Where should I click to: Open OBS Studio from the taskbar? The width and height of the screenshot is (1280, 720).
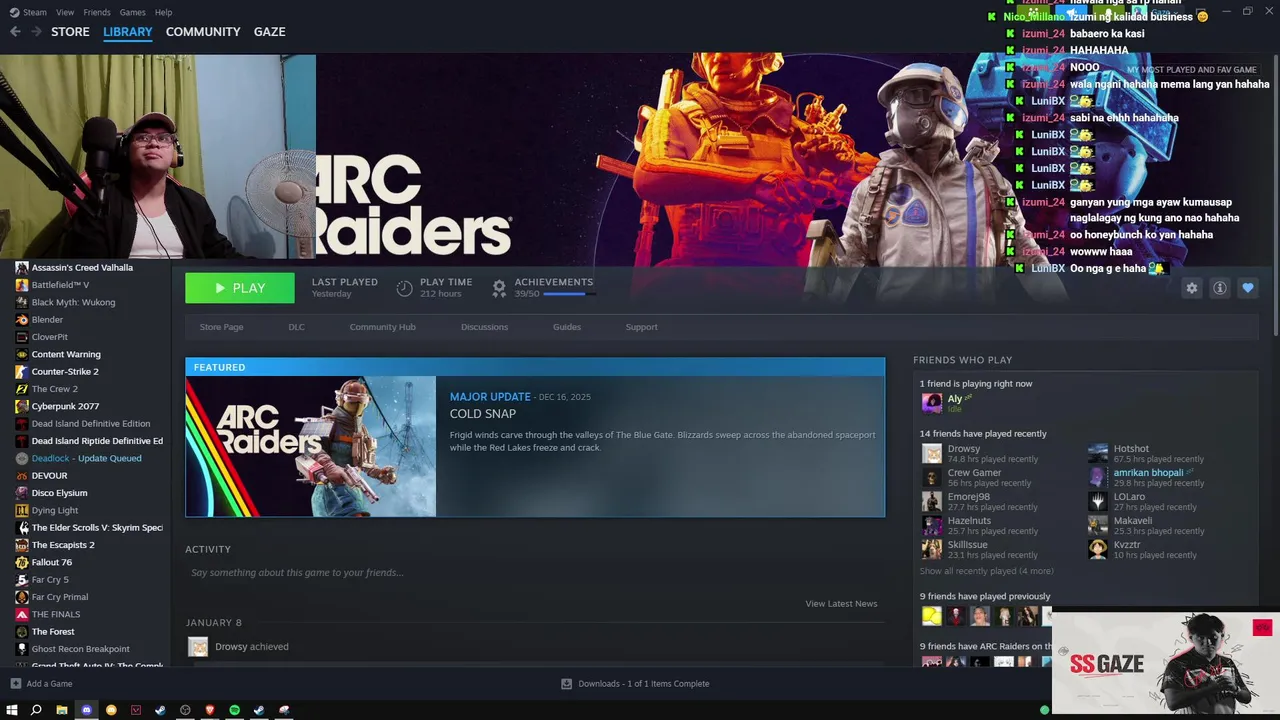(x=185, y=710)
